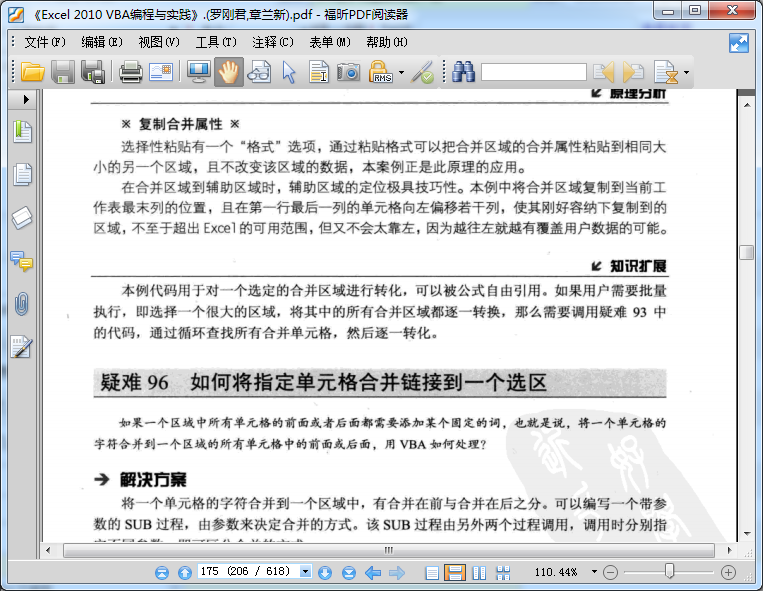Go to the next page

pos(325,573)
